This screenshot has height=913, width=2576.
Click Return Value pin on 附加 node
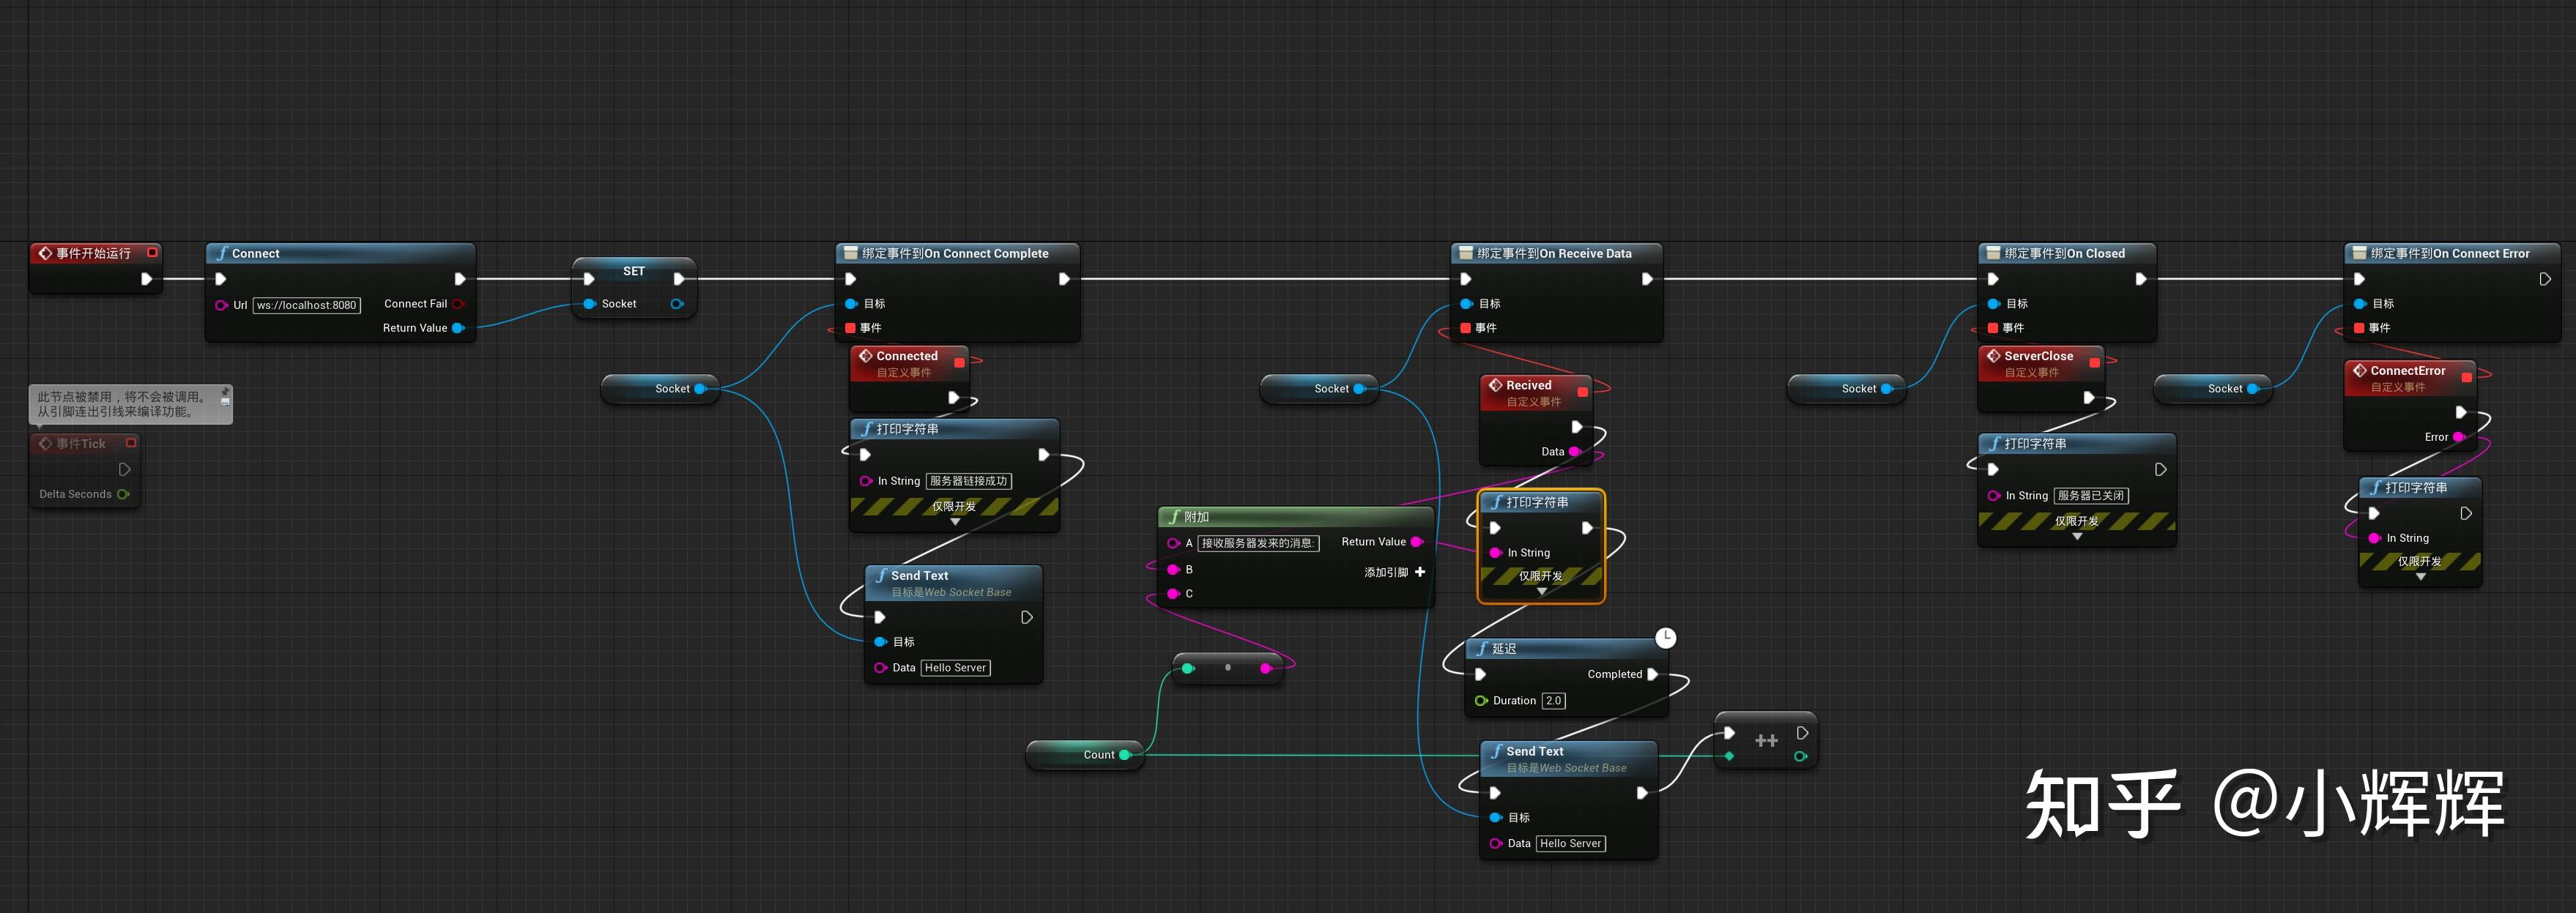1416,542
